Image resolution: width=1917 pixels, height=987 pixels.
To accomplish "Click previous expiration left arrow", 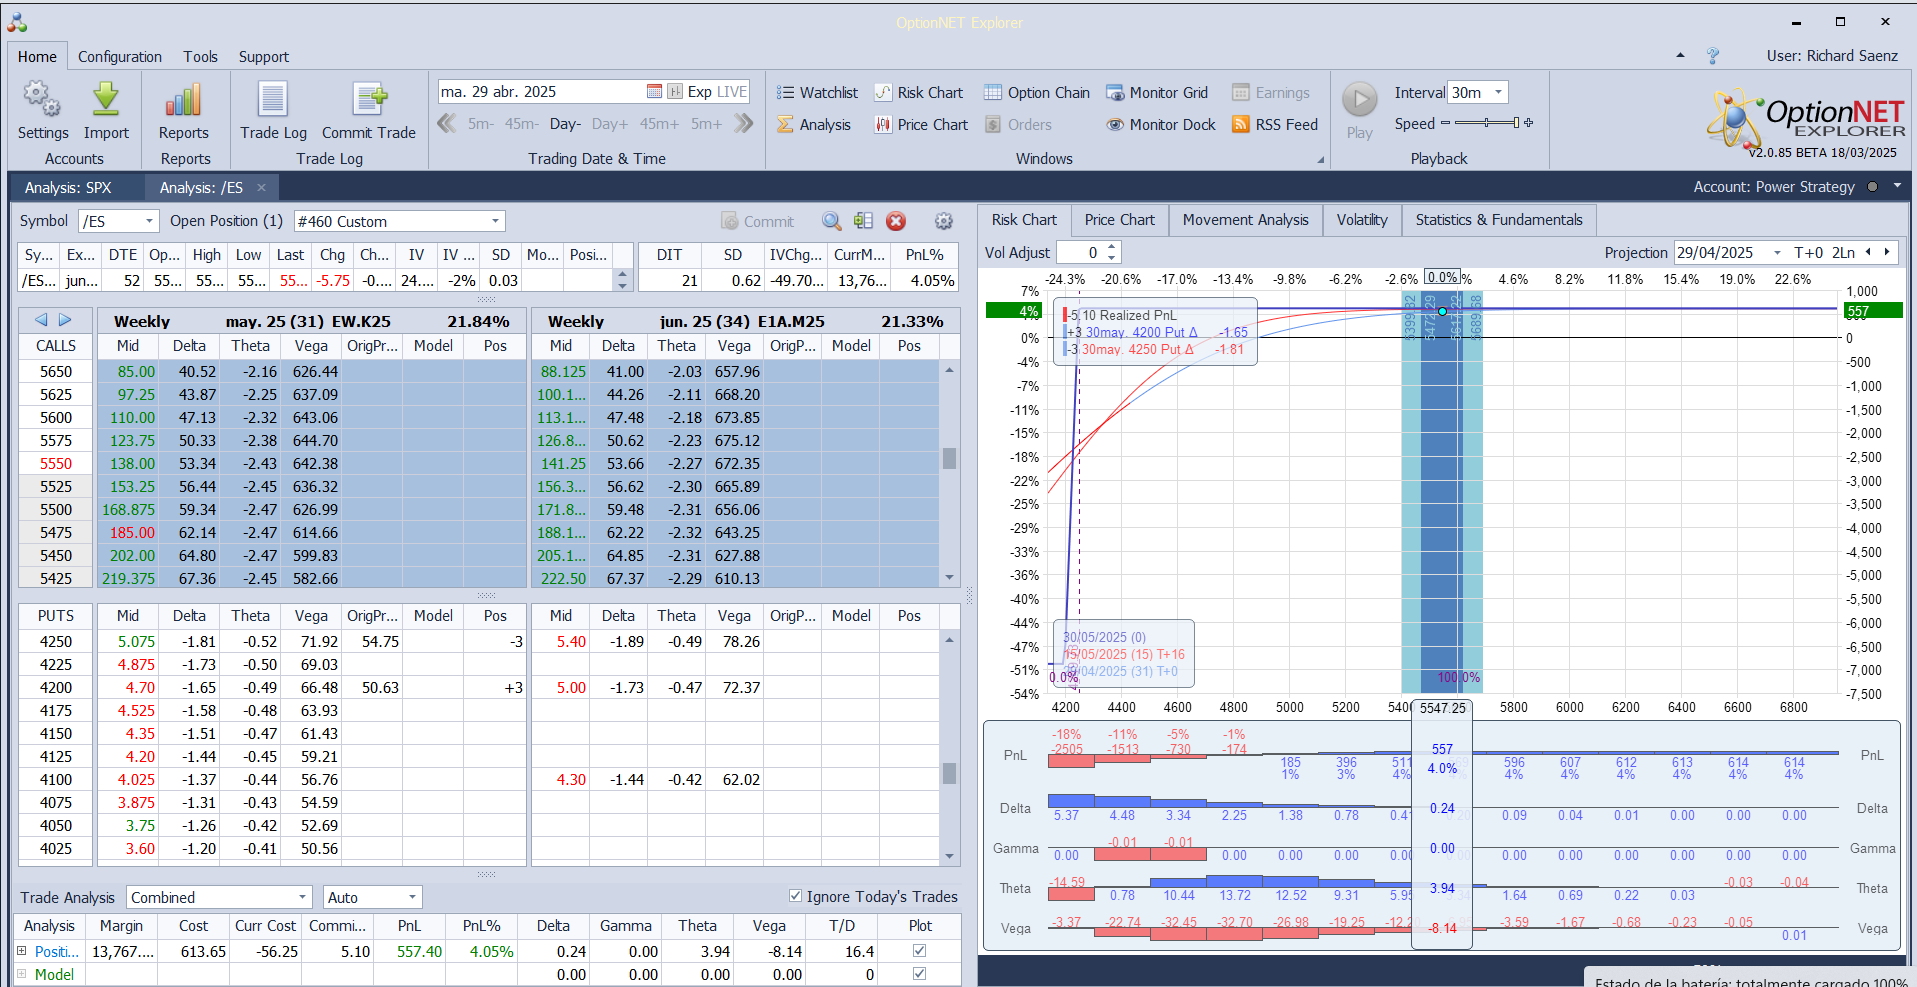I will [41, 320].
